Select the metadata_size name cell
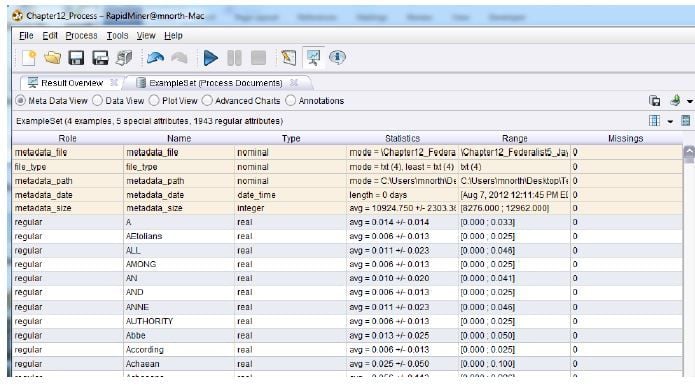 pos(179,208)
